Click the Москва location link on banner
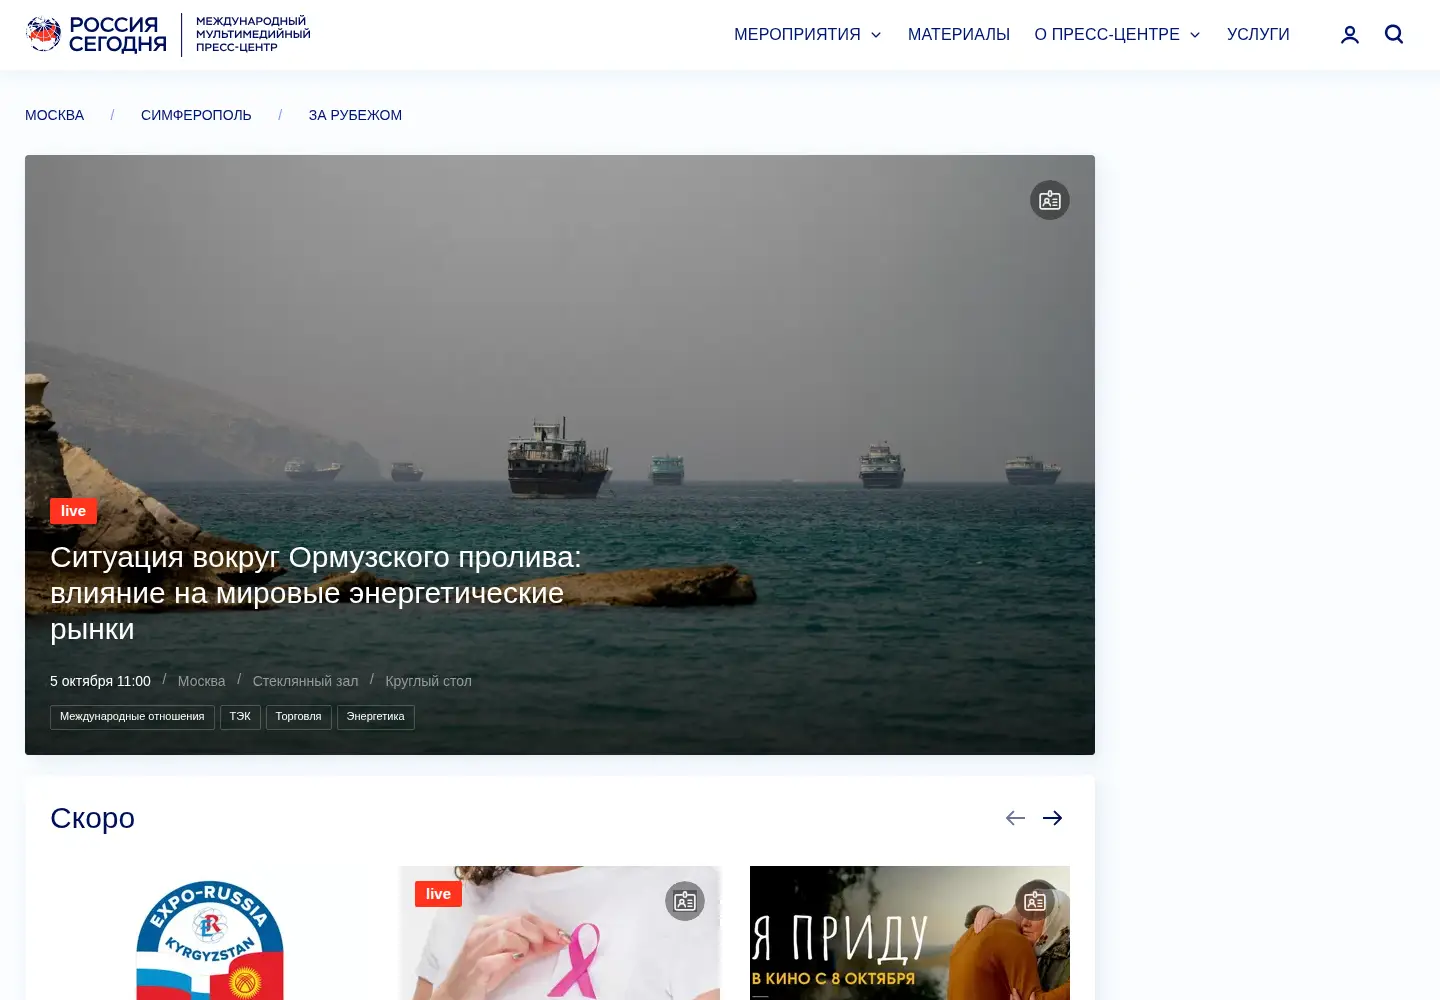Viewport: 1440px width, 1000px height. pos(202,681)
